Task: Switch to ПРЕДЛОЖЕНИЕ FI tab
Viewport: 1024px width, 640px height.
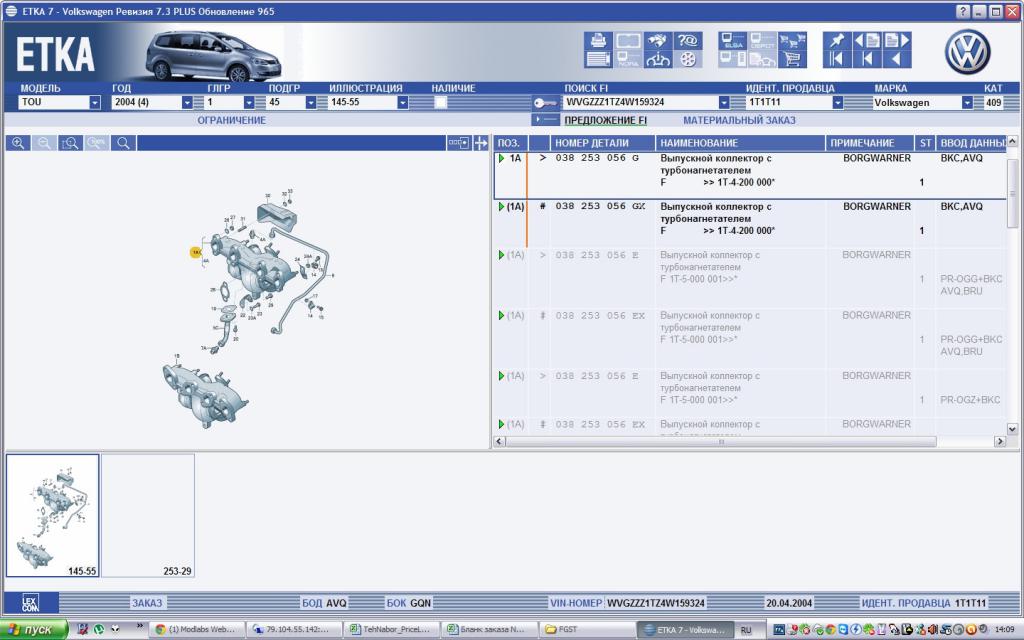Action: (605, 120)
